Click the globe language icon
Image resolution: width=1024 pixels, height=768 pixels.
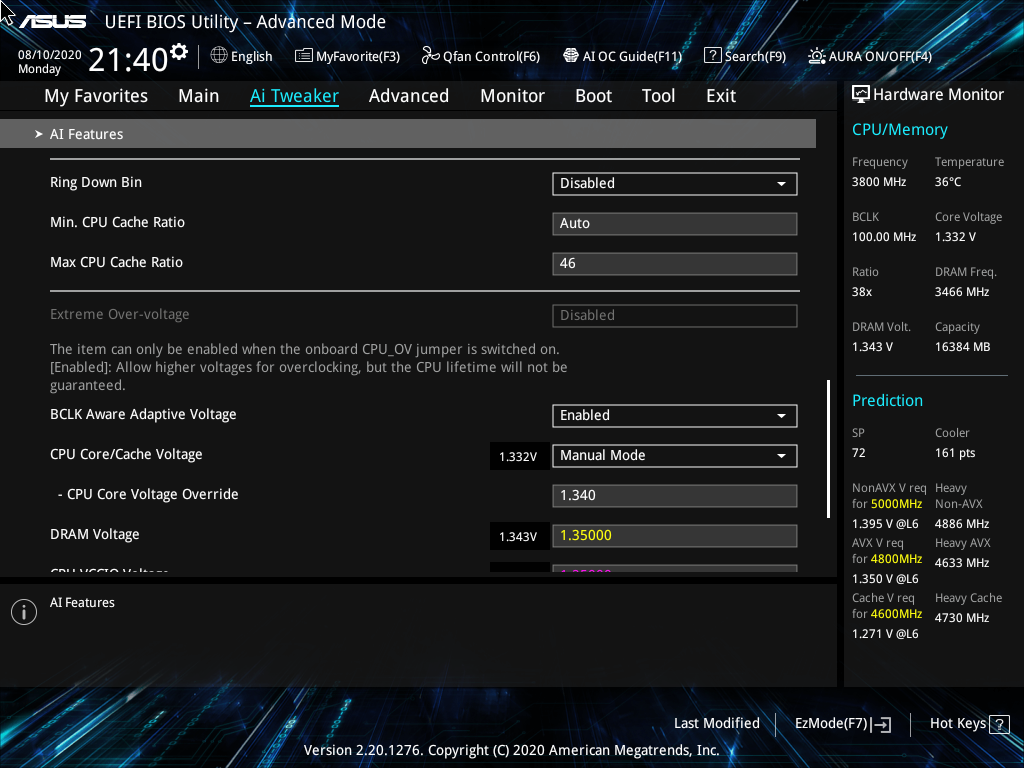point(219,56)
